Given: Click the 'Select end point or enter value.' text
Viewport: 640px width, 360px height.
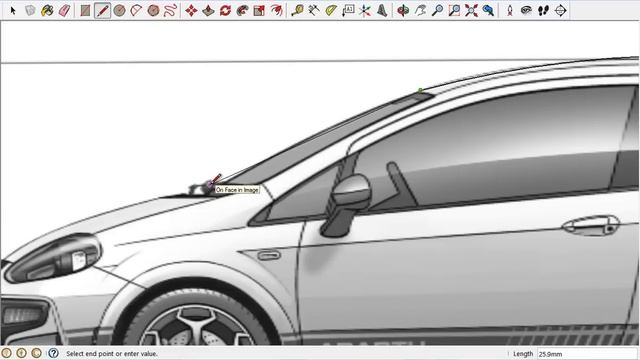Looking at the screenshot, I should [112, 354].
